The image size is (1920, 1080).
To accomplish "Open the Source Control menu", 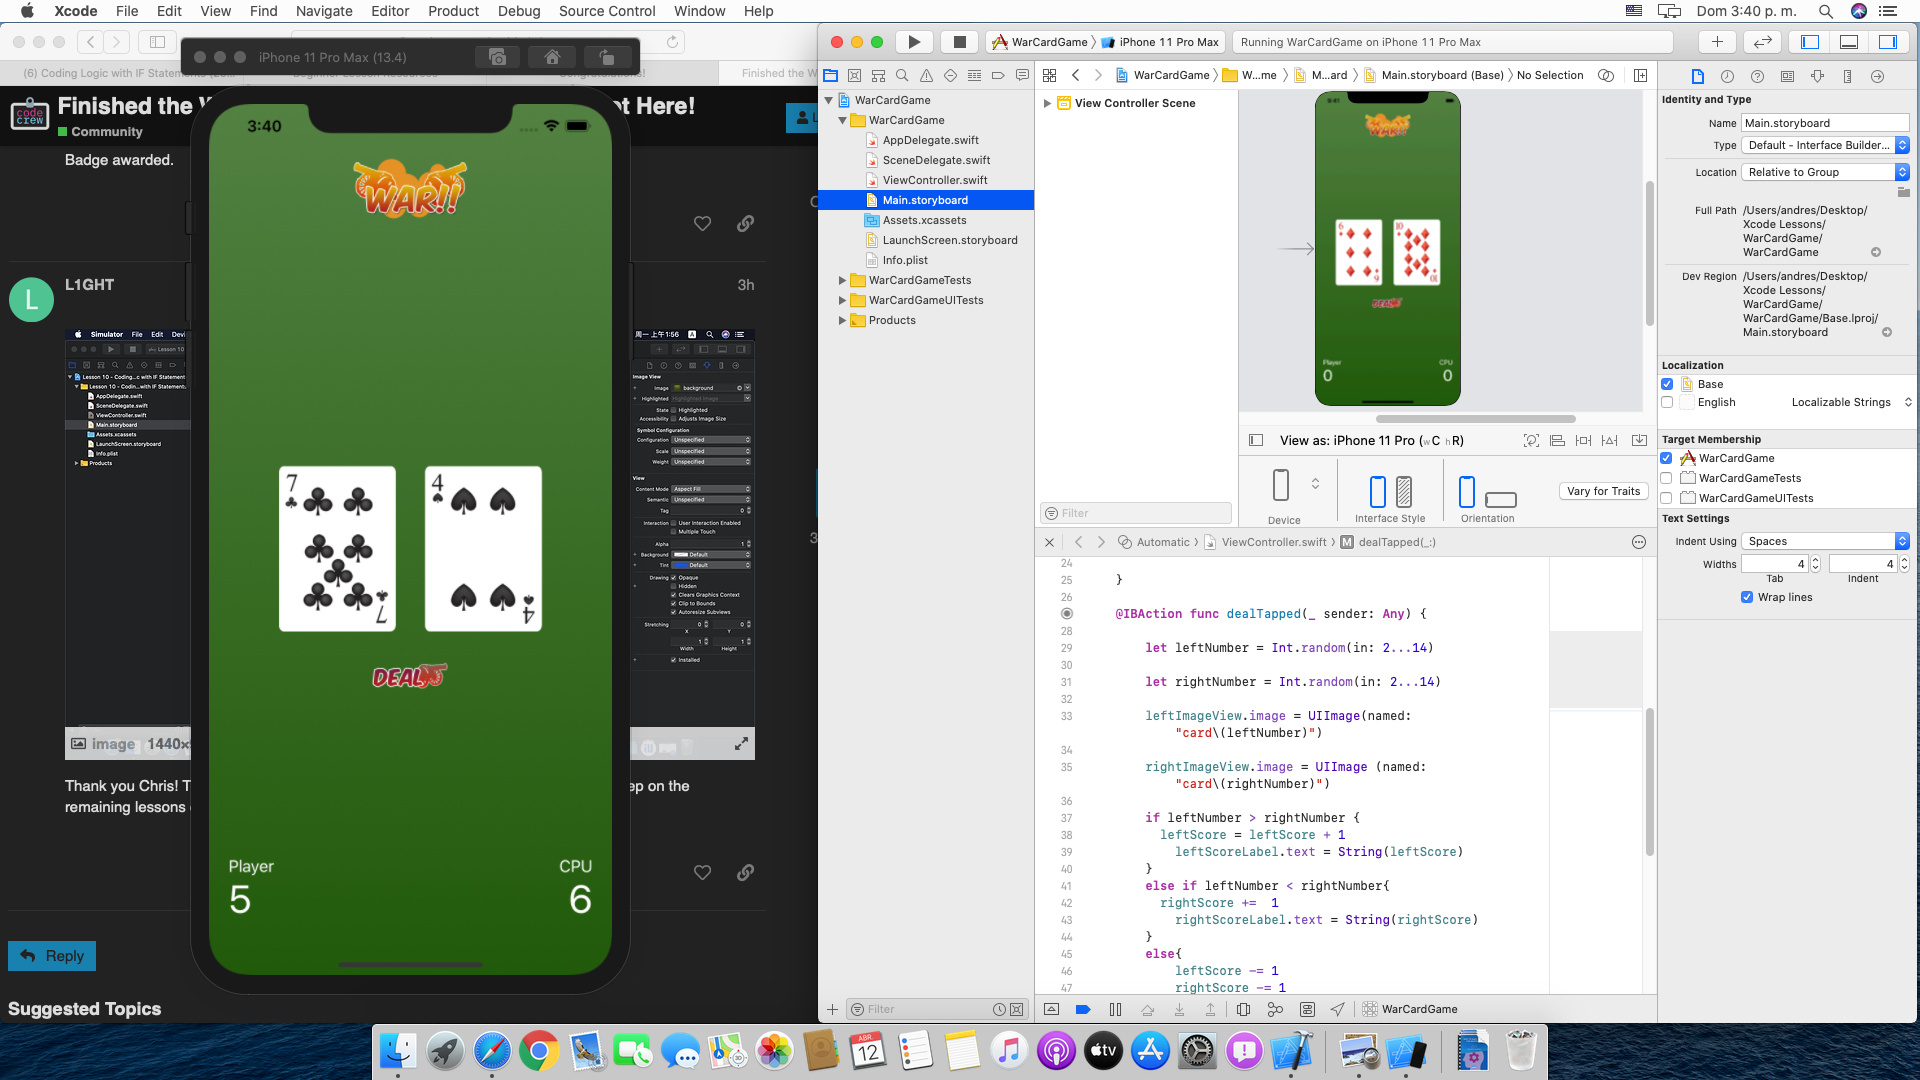I will 606,11.
